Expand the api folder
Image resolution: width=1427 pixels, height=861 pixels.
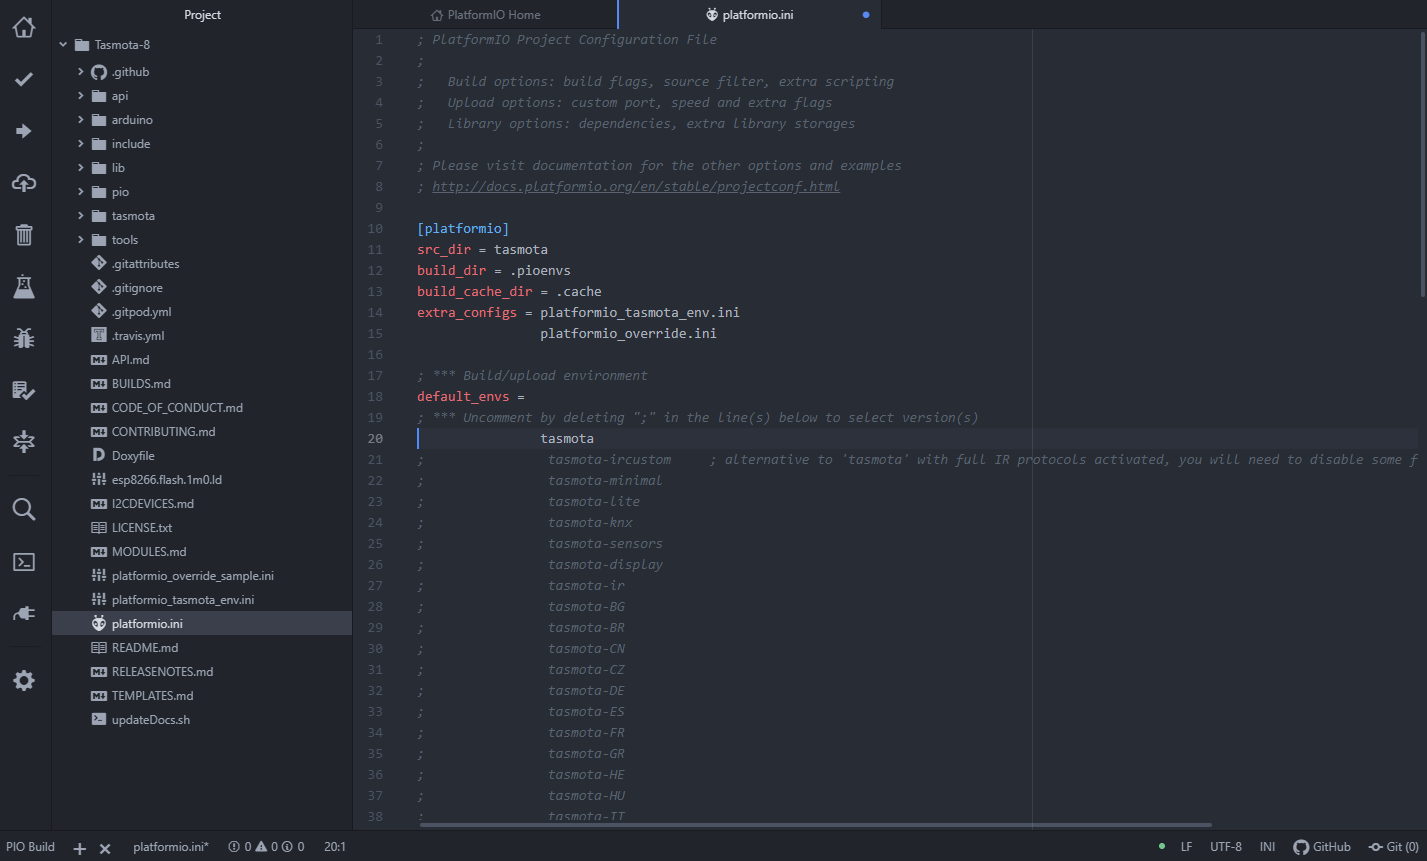[81, 96]
